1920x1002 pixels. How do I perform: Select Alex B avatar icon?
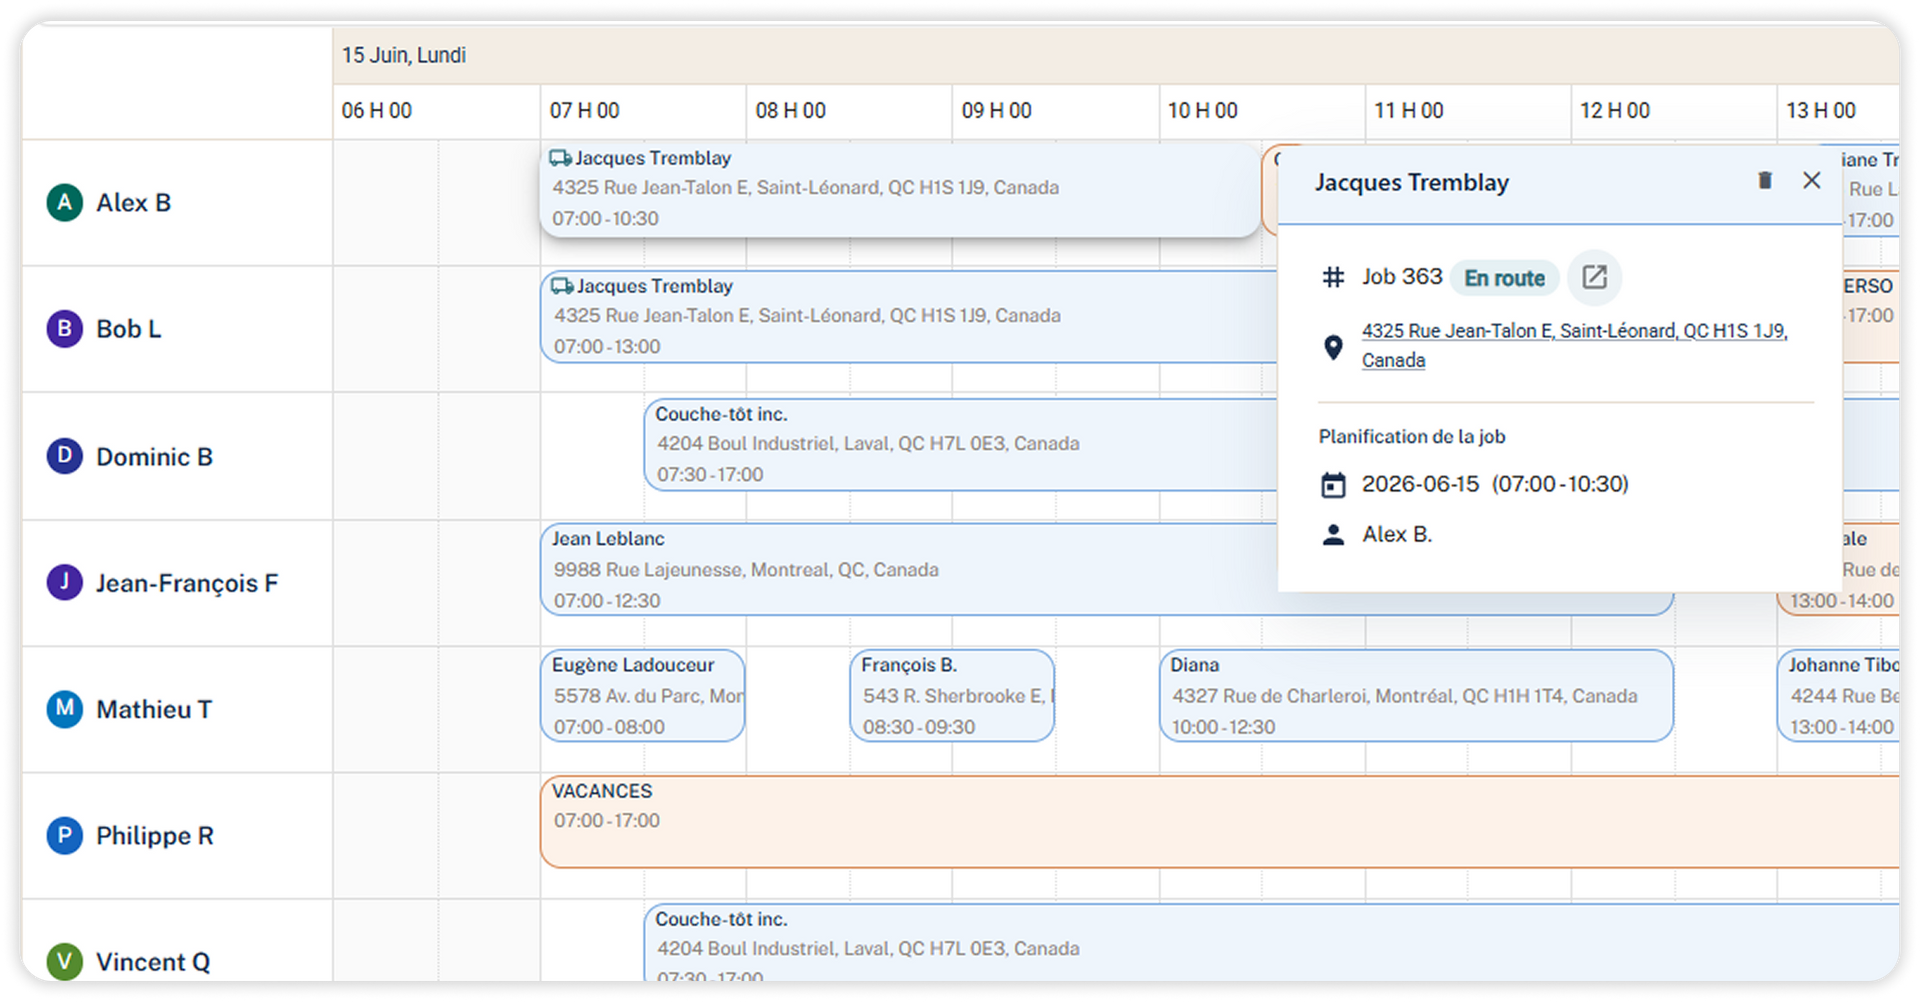click(x=65, y=202)
